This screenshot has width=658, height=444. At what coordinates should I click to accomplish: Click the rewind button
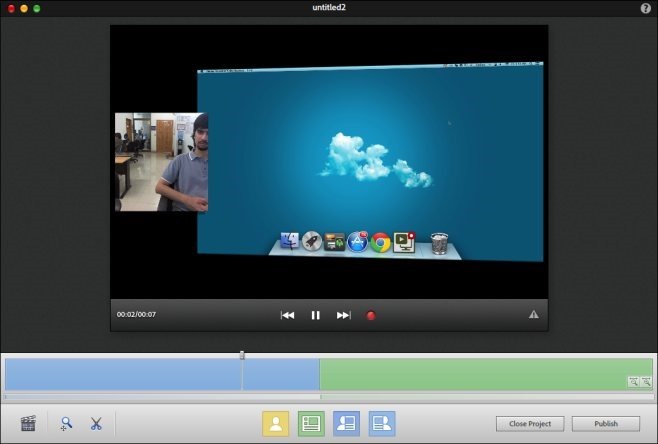288,315
